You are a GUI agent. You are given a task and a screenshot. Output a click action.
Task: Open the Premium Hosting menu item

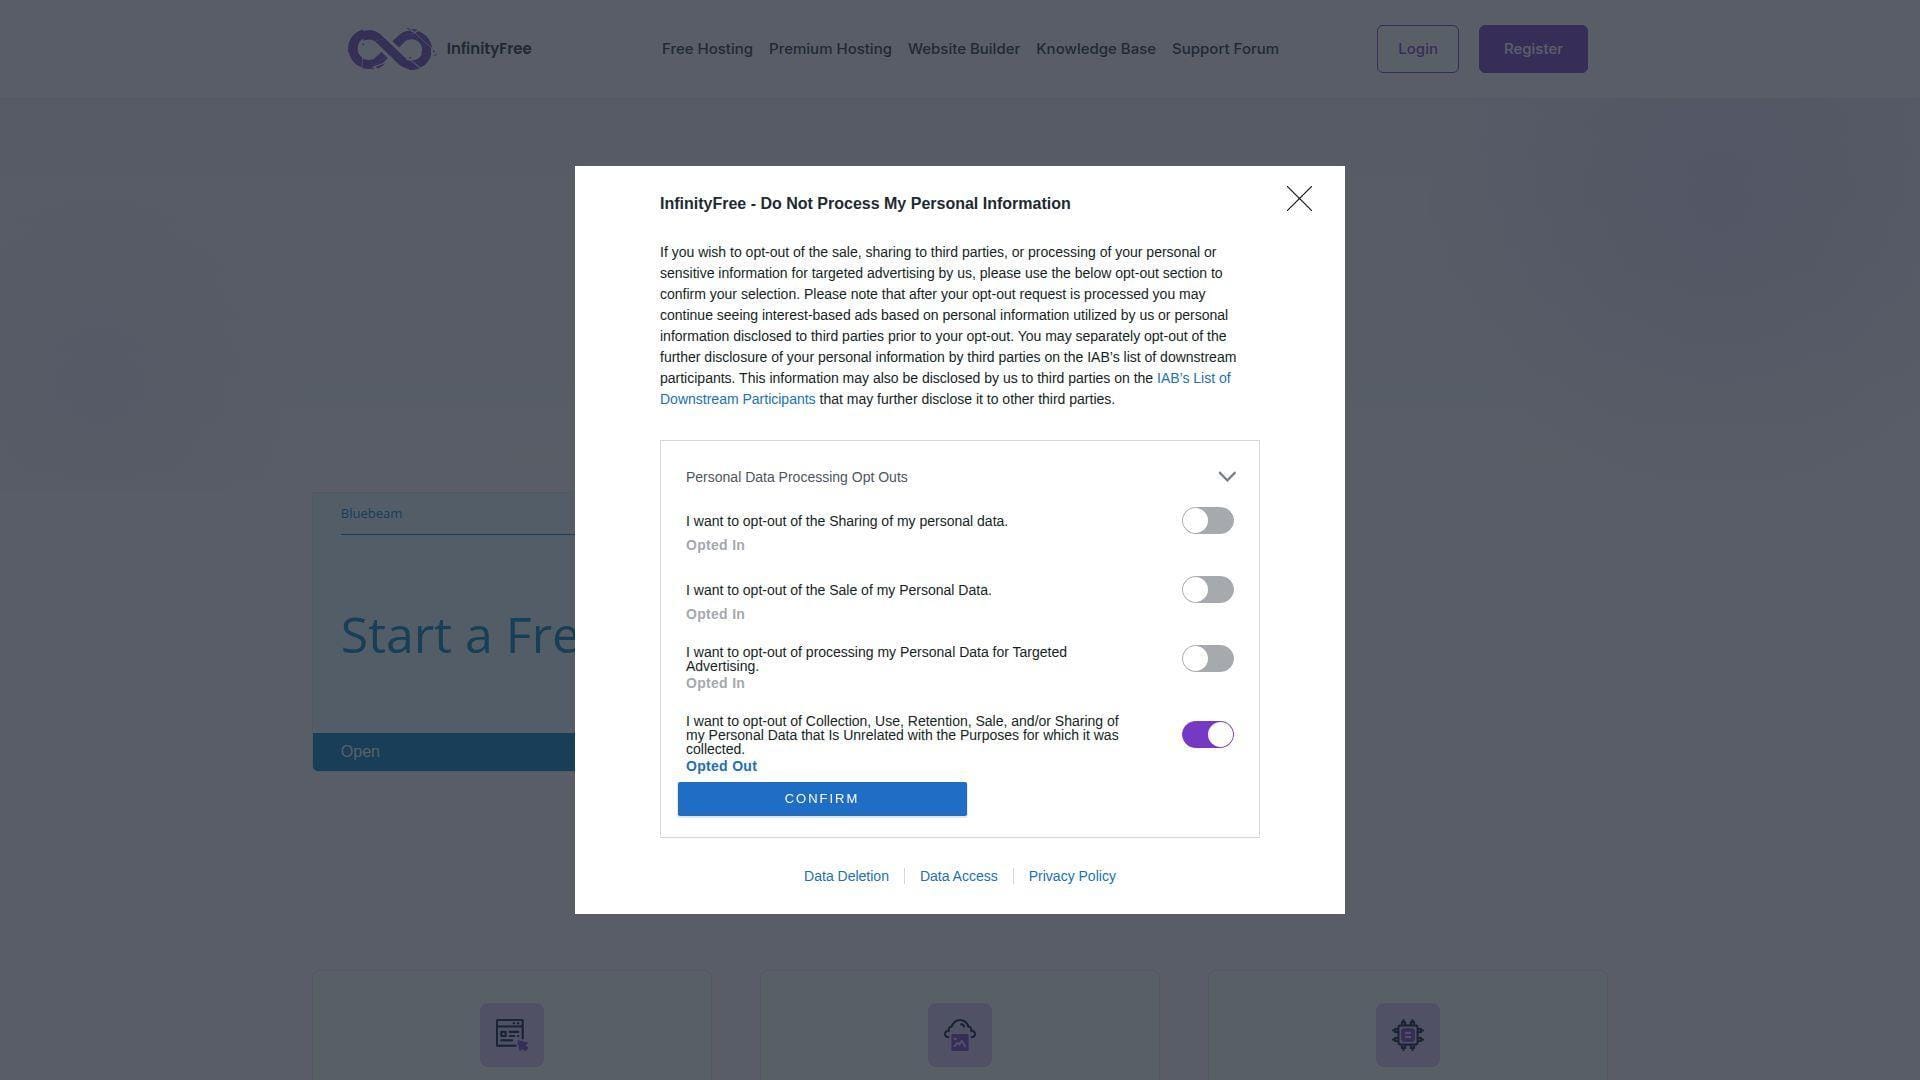(x=830, y=49)
